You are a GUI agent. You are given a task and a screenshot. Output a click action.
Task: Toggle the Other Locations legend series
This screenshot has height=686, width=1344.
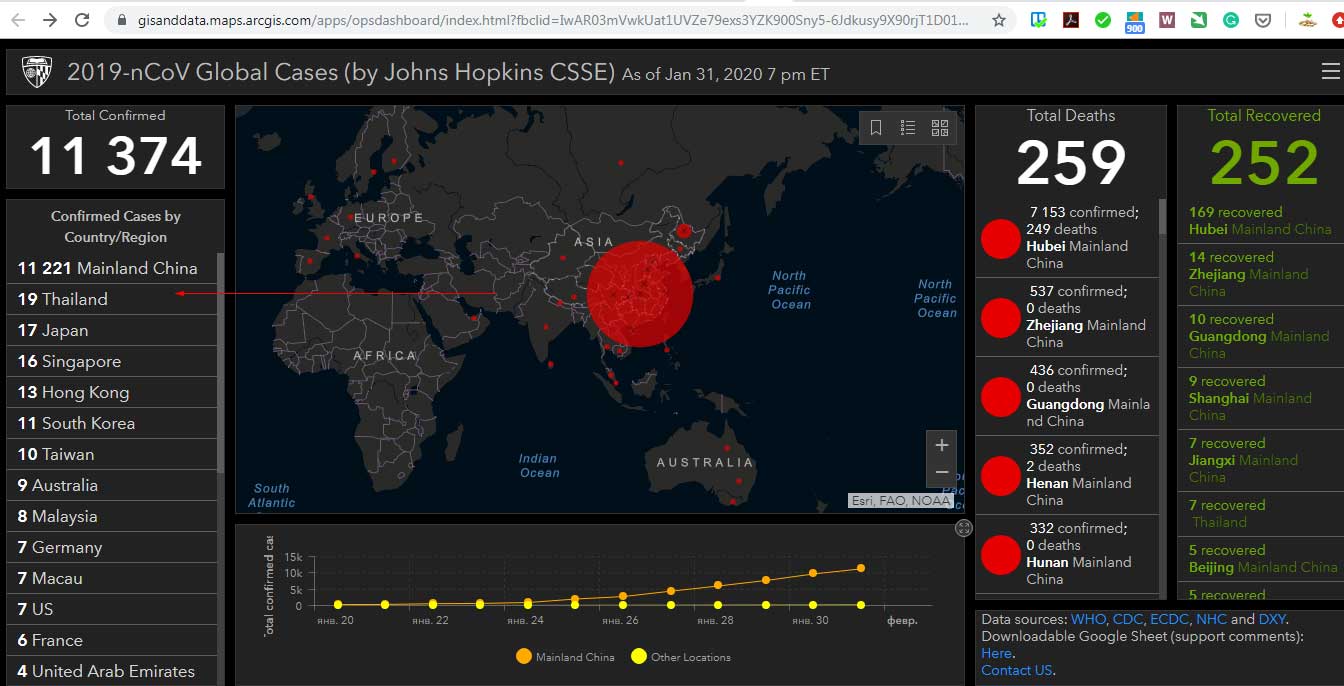pos(681,657)
